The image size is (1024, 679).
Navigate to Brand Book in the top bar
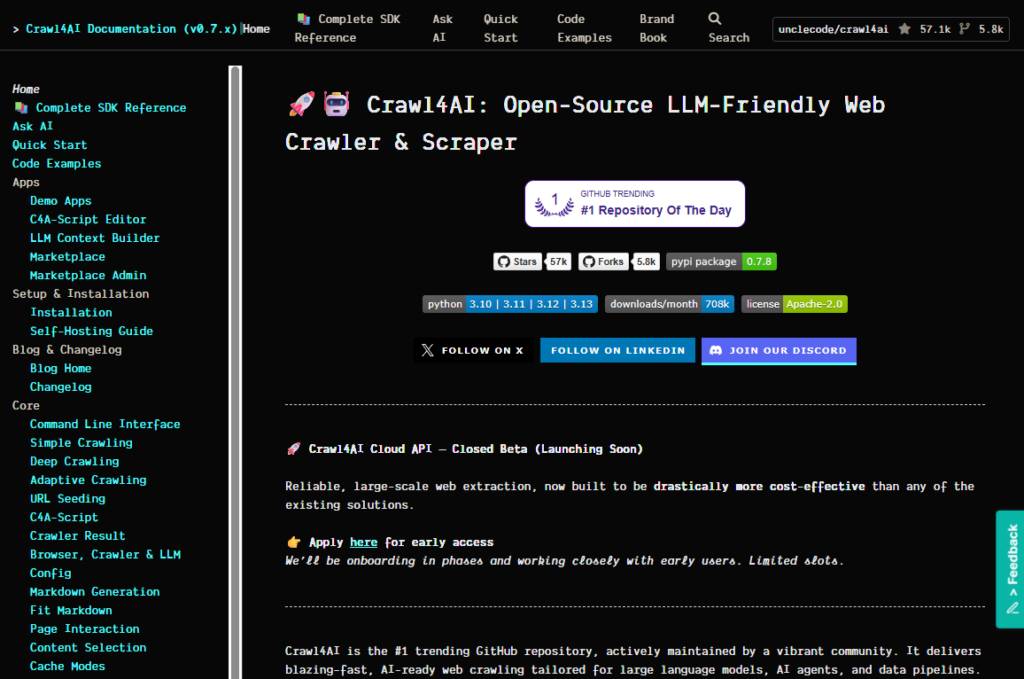[655, 27]
